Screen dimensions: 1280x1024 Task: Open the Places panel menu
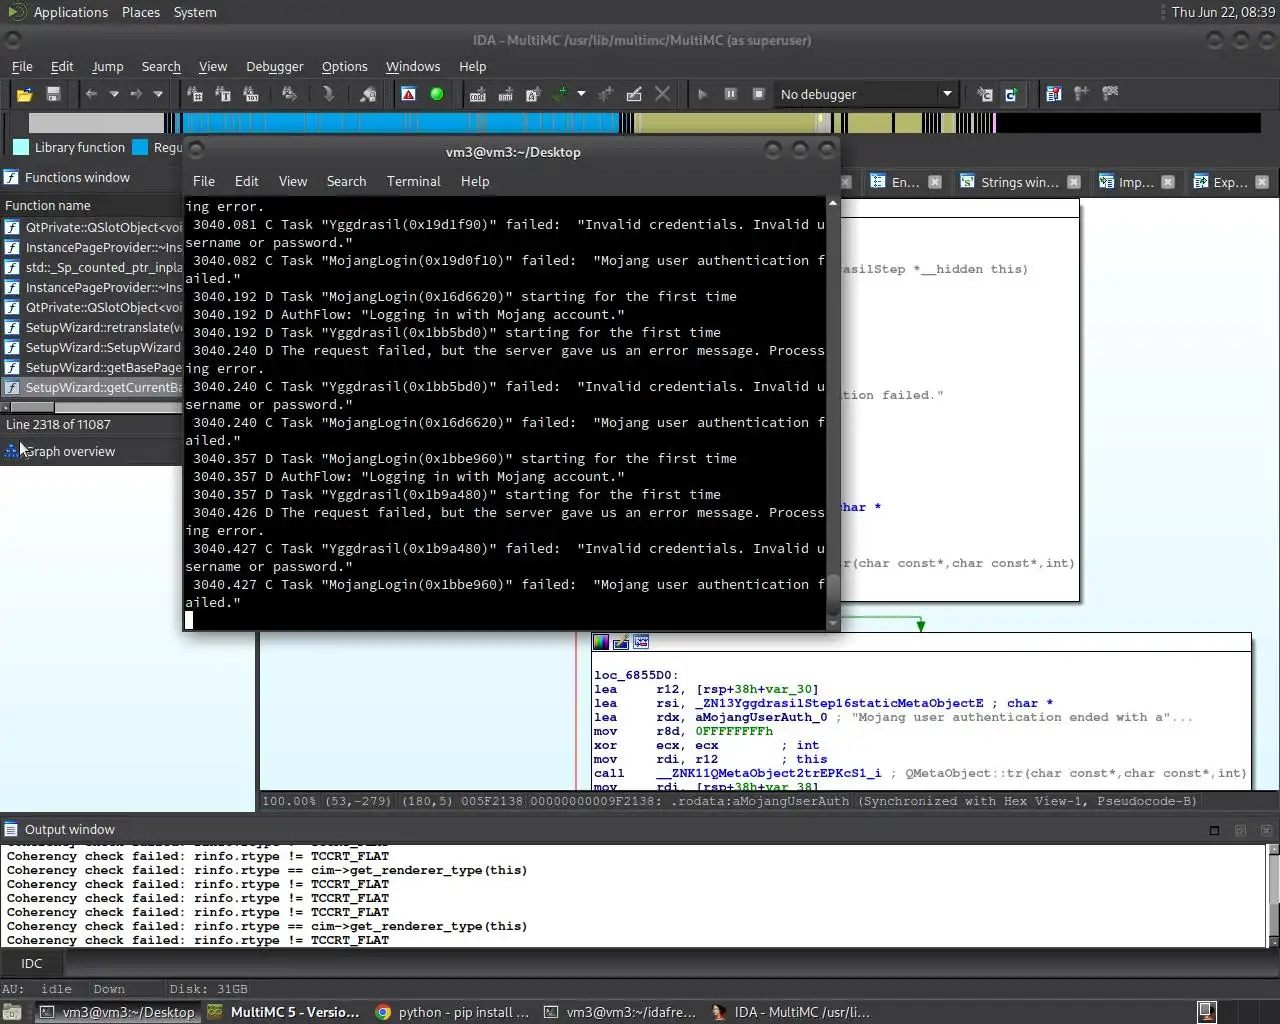click(x=141, y=12)
